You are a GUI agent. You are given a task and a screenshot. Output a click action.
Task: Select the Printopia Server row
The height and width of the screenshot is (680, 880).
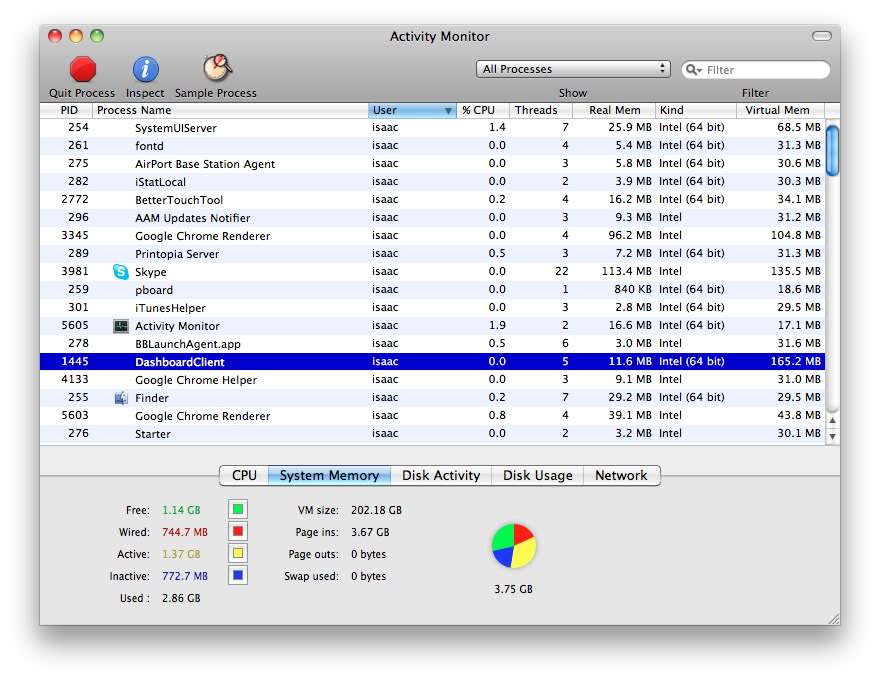pos(432,253)
